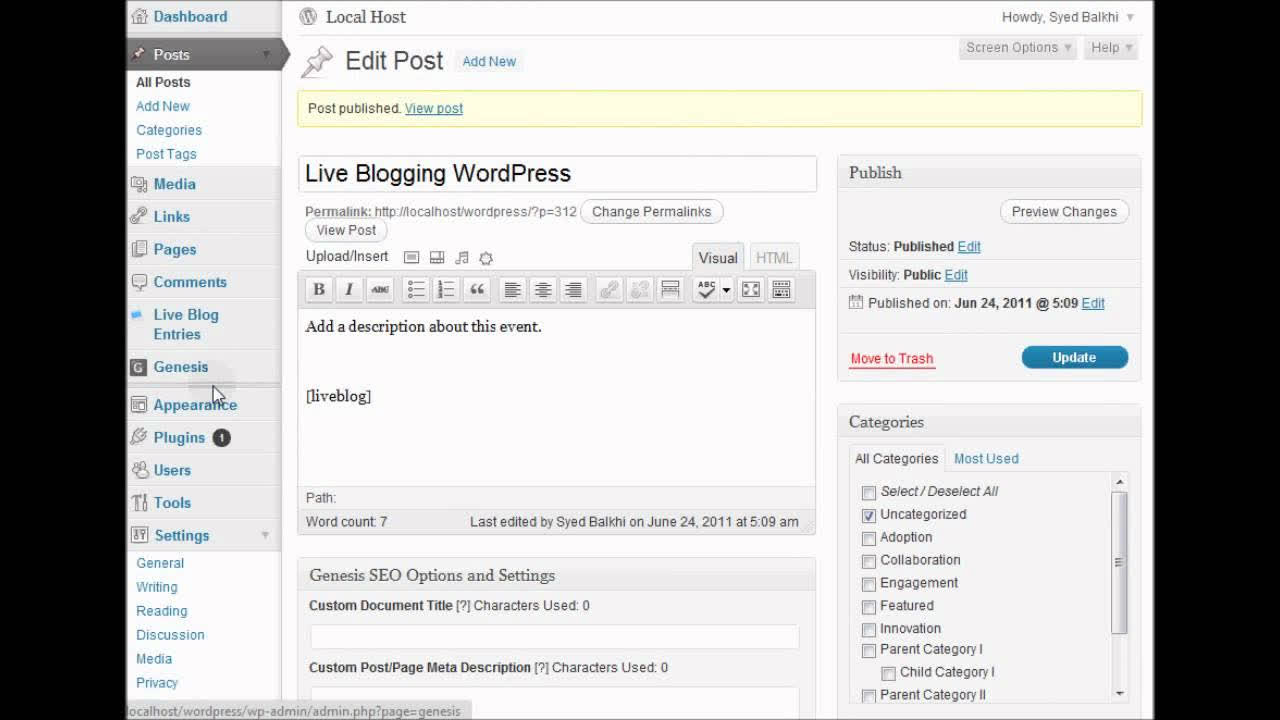Open the Screen Options dropdown
Image resolution: width=1280 pixels, height=720 pixels.
[1019, 47]
